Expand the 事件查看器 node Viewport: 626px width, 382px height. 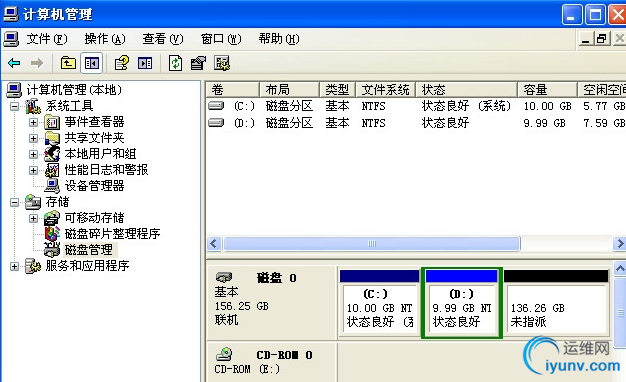coord(34,122)
